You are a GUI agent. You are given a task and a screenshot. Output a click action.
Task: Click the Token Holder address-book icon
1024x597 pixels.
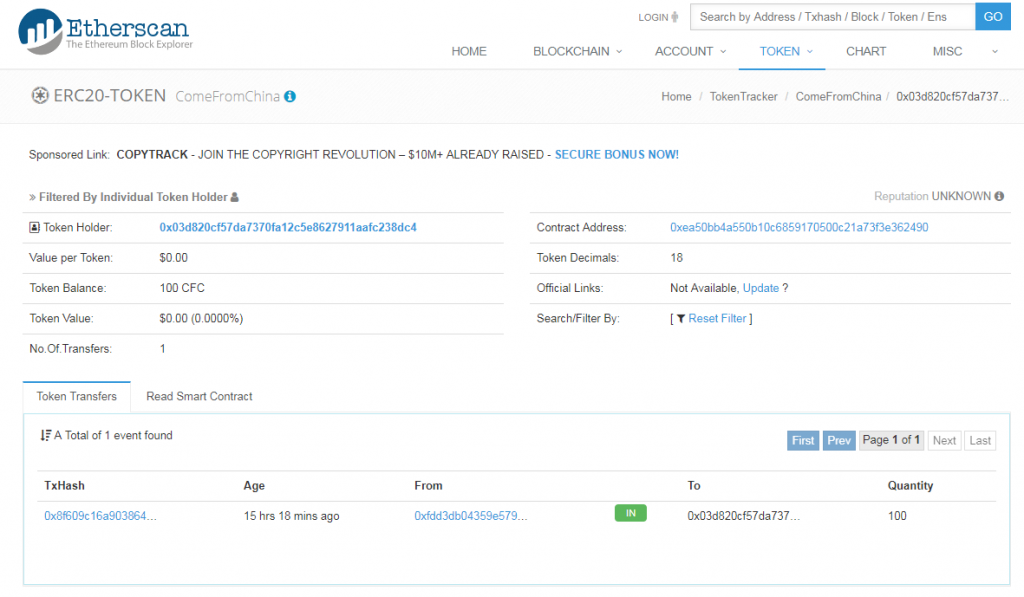click(35, 227)
